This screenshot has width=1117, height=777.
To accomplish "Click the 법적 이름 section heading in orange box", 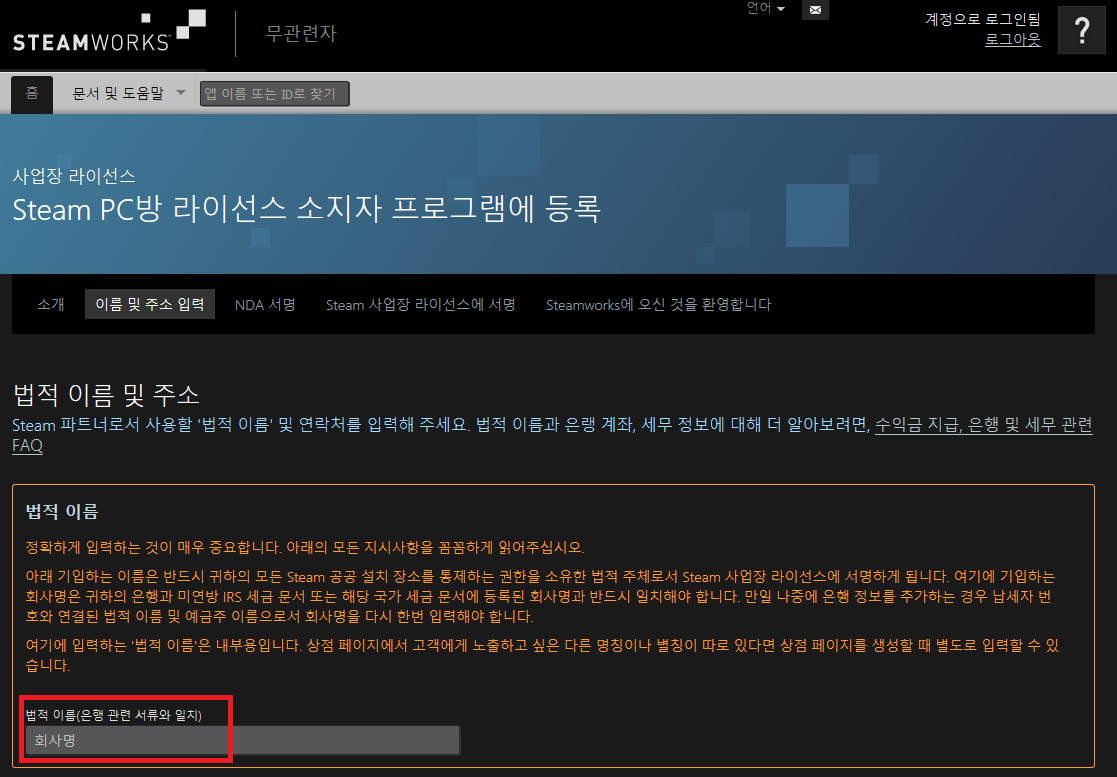I will pos(61,511).
